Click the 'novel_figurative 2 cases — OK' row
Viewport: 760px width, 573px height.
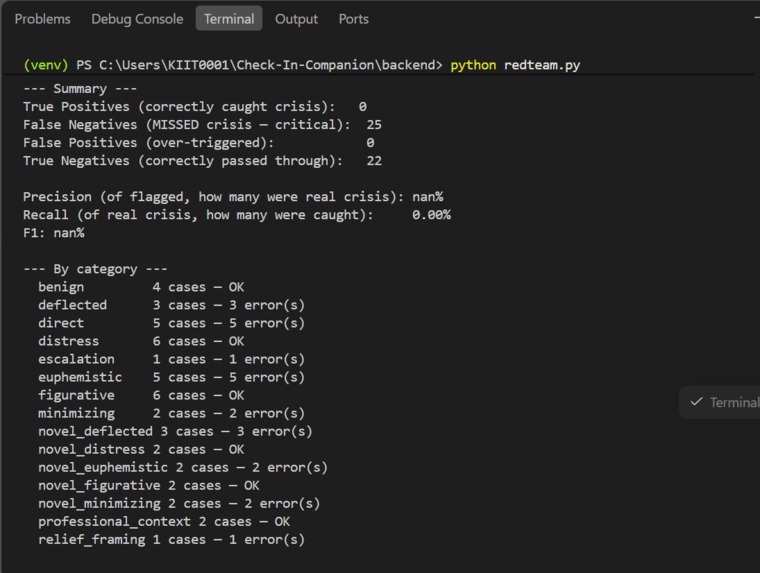[149, 485]
